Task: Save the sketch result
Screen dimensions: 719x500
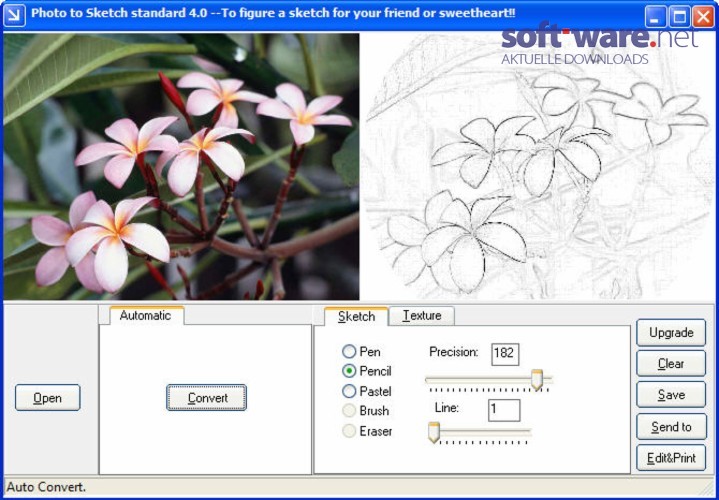Action: coord(671,395)
